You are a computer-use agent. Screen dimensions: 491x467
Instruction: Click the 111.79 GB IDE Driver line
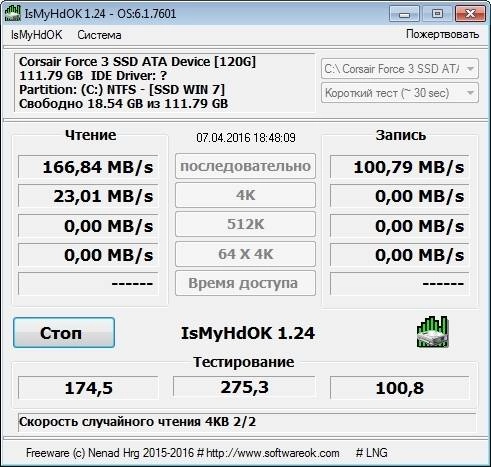[x=93, y=76]
